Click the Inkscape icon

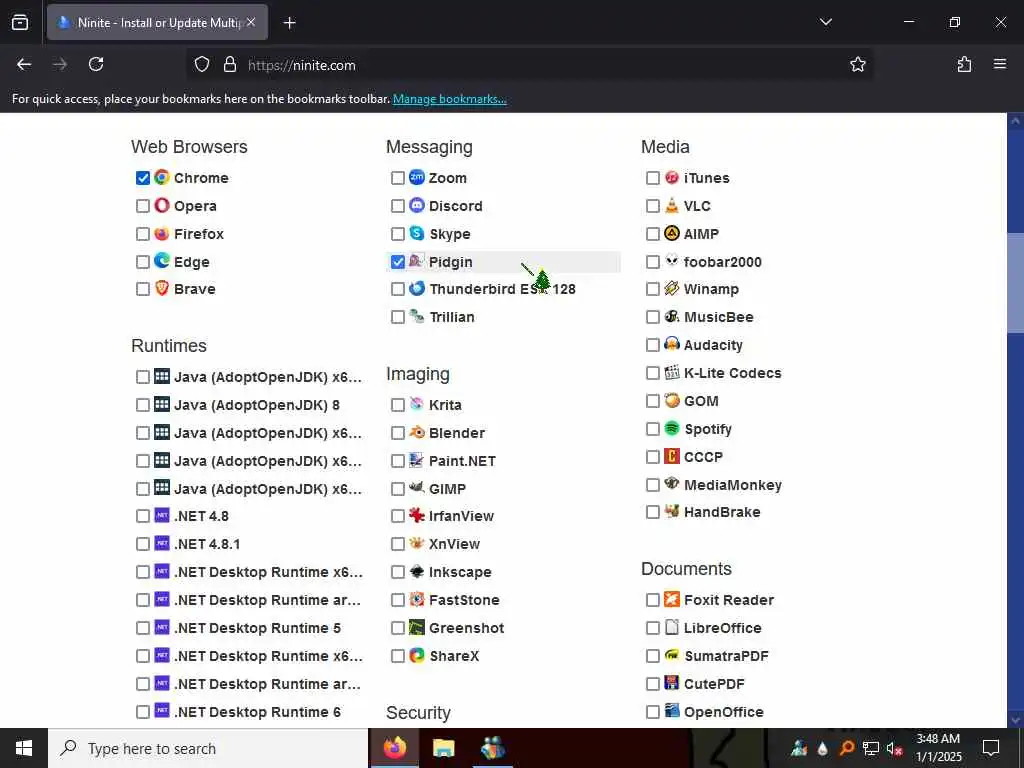tap(417, 571)
